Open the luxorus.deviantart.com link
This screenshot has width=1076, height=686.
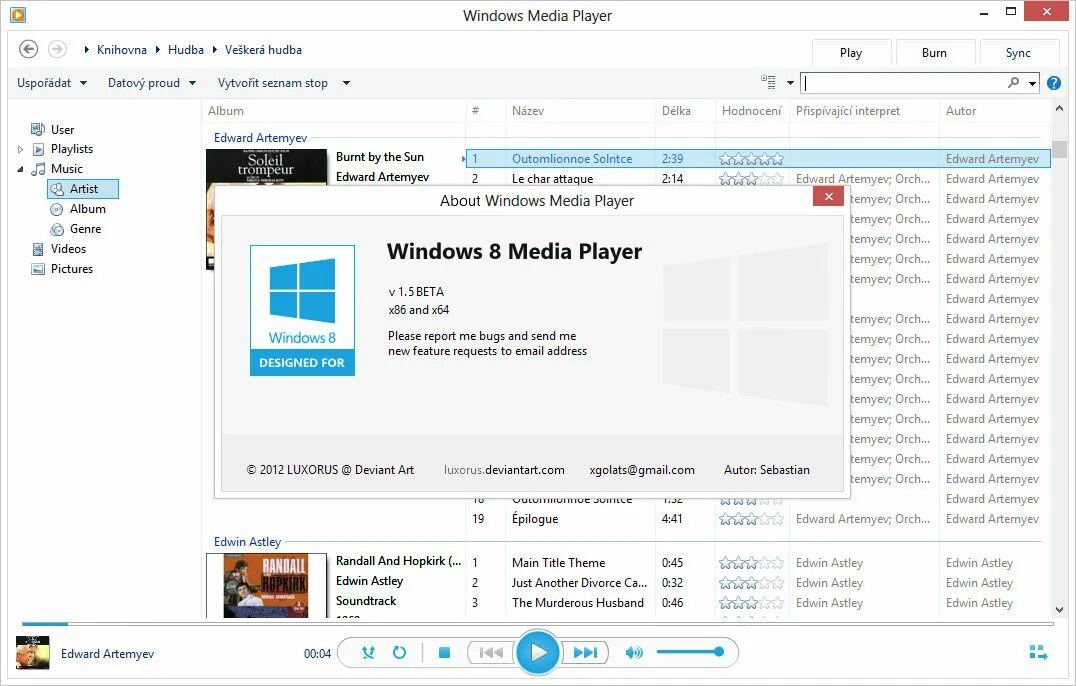tap(504, 470)
